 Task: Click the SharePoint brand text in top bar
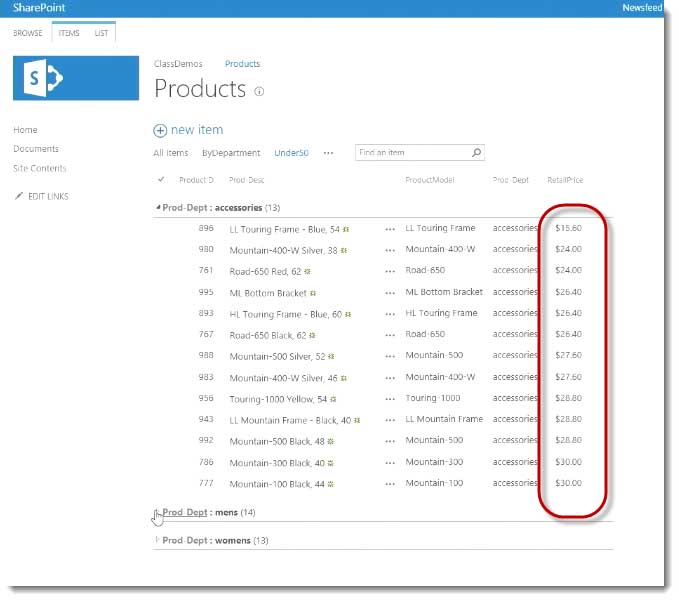coord(39,7)
